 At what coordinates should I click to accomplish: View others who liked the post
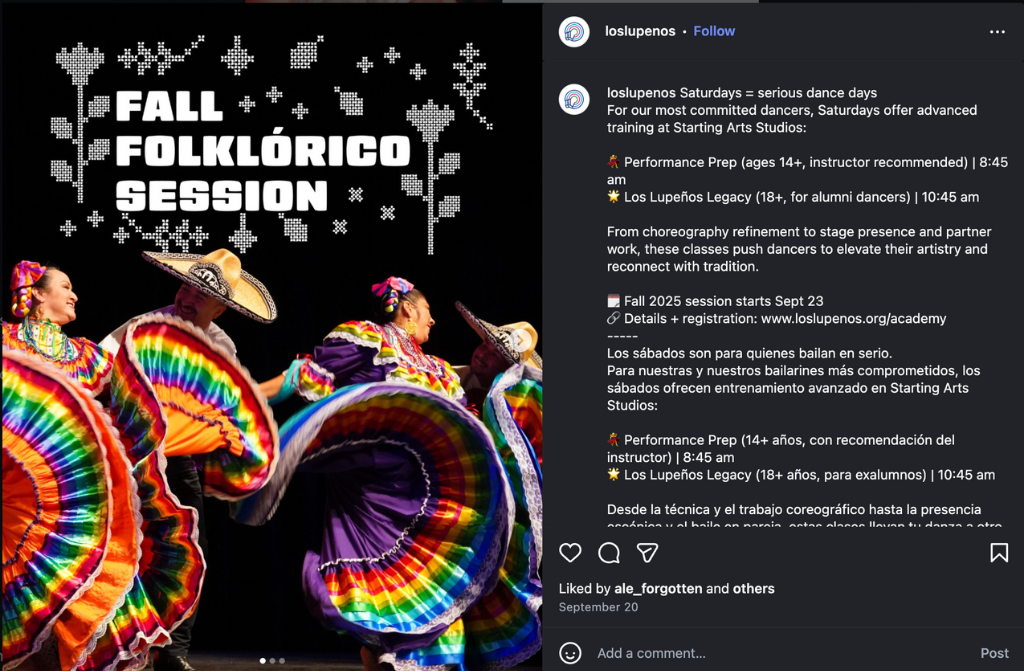click(x=753, y=589)
